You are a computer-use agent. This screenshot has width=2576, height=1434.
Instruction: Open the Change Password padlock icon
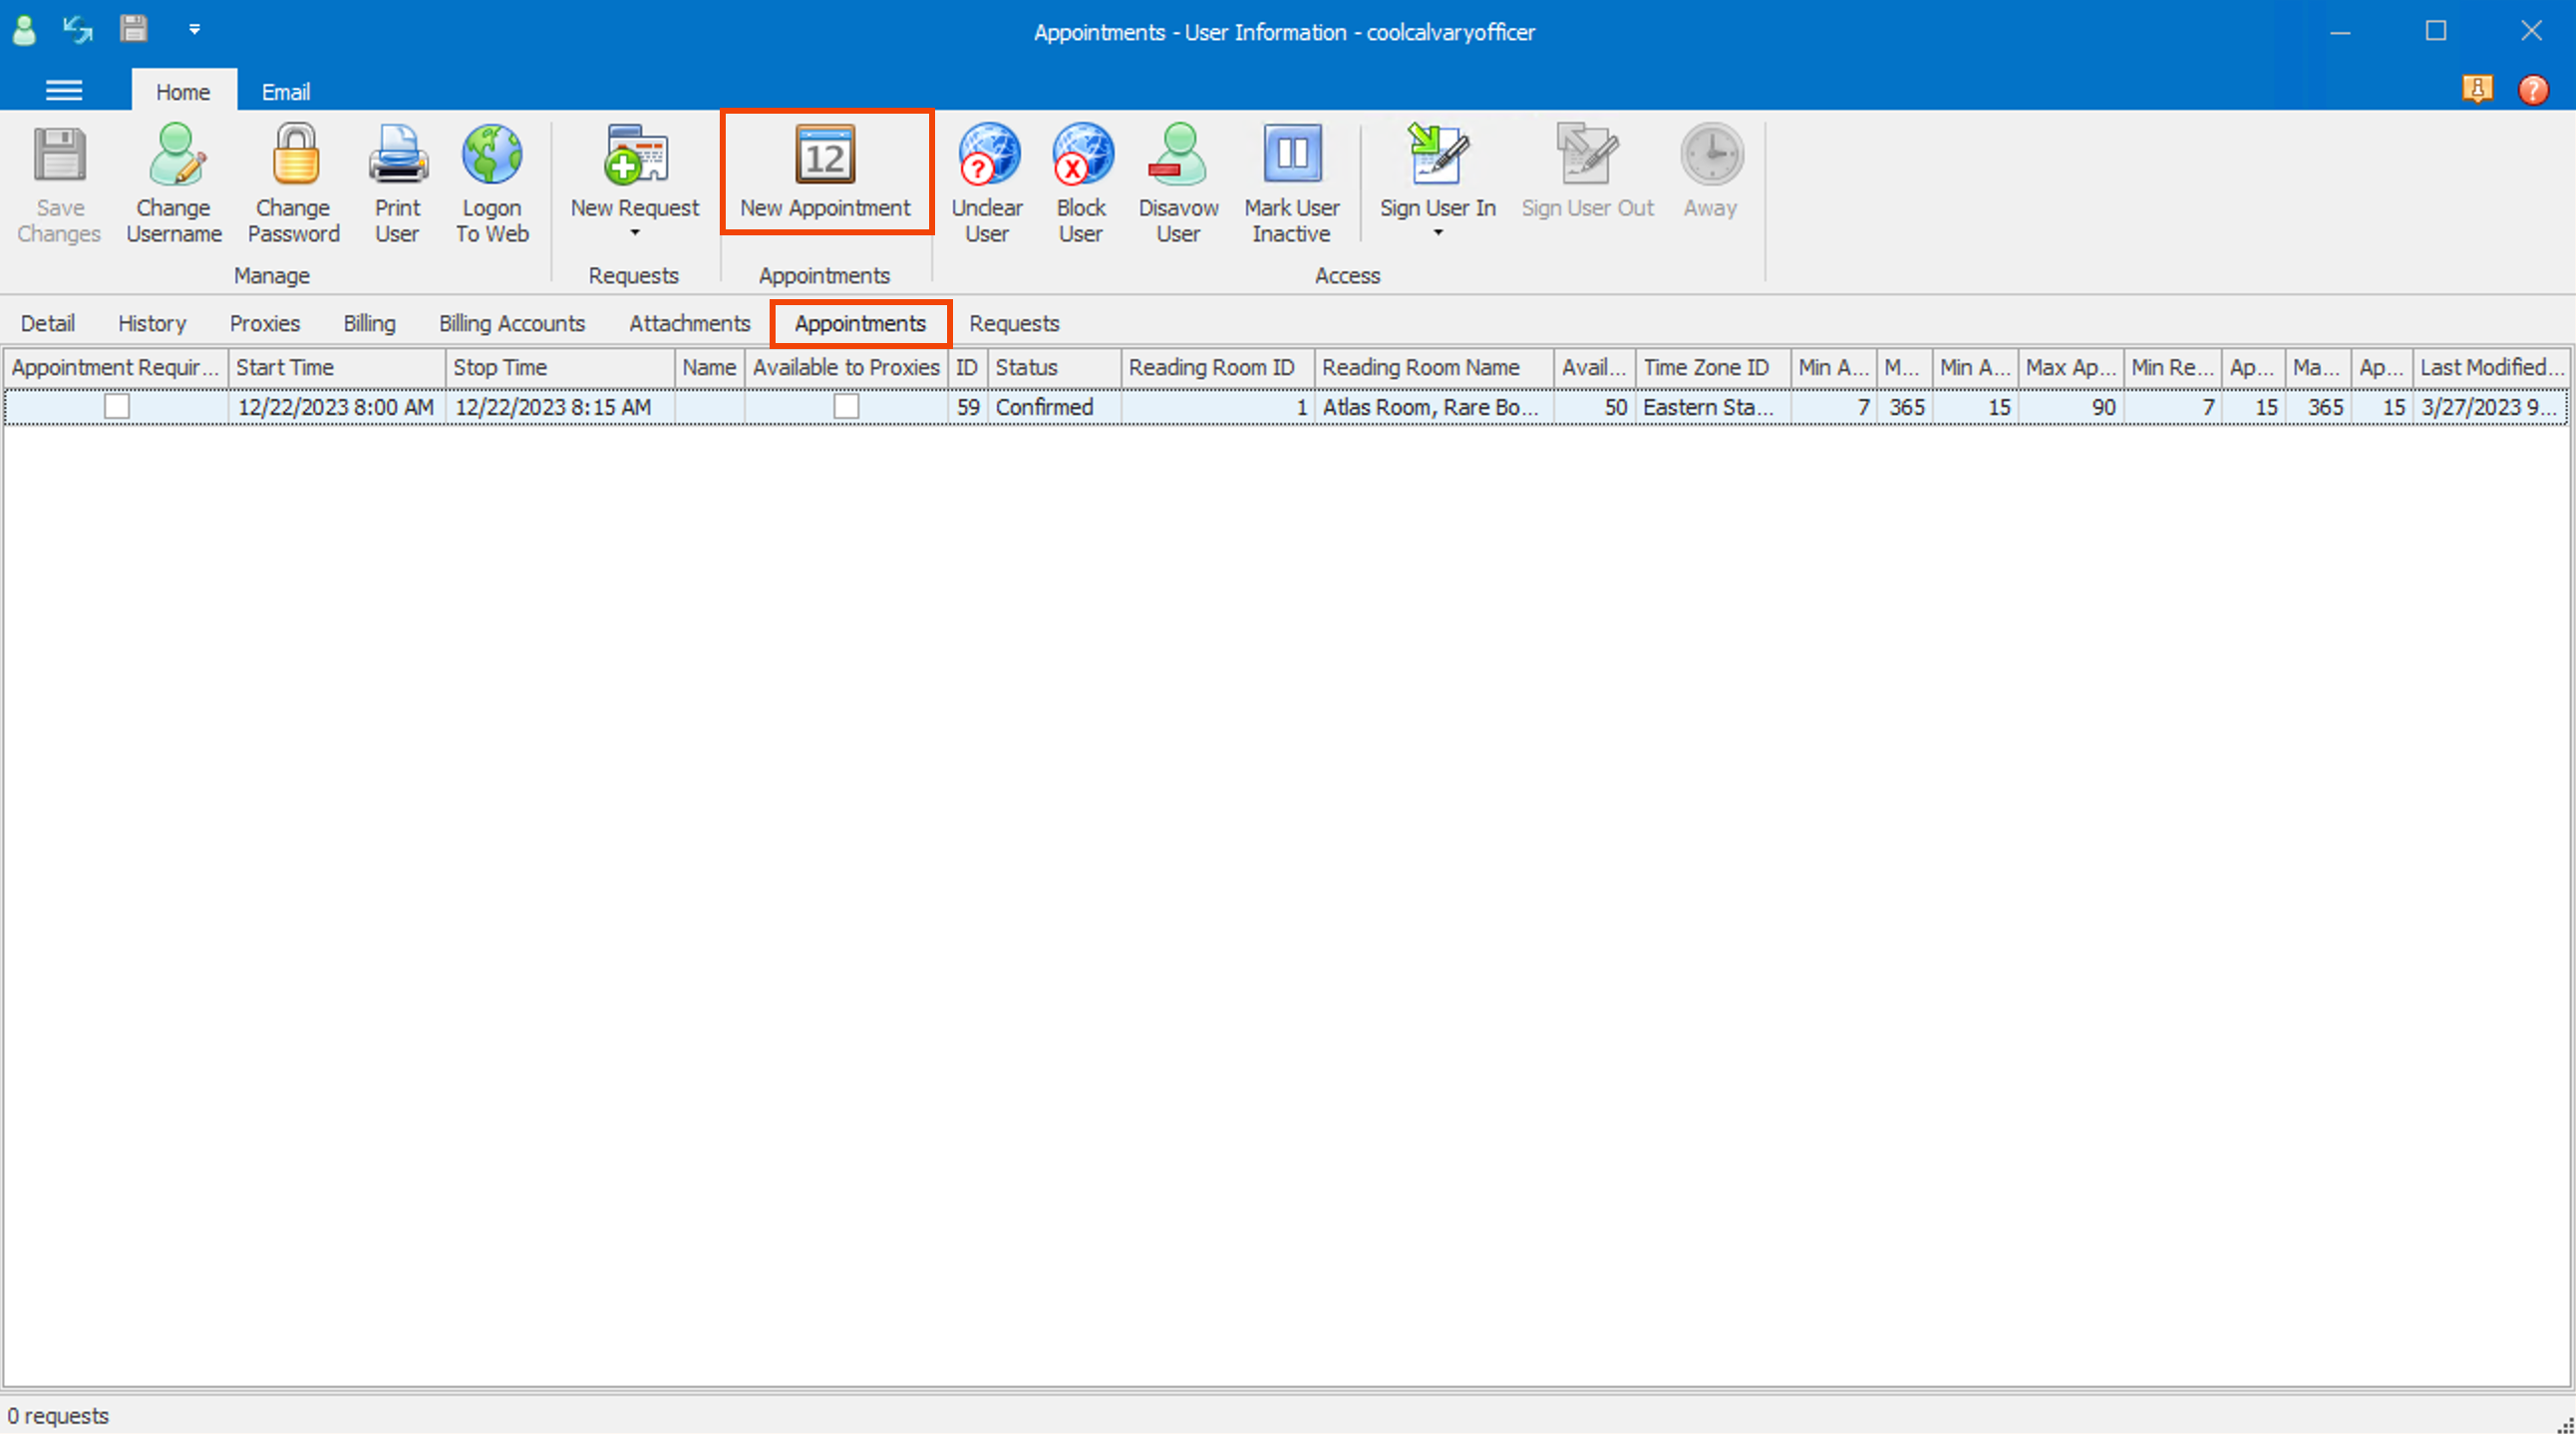294,155
